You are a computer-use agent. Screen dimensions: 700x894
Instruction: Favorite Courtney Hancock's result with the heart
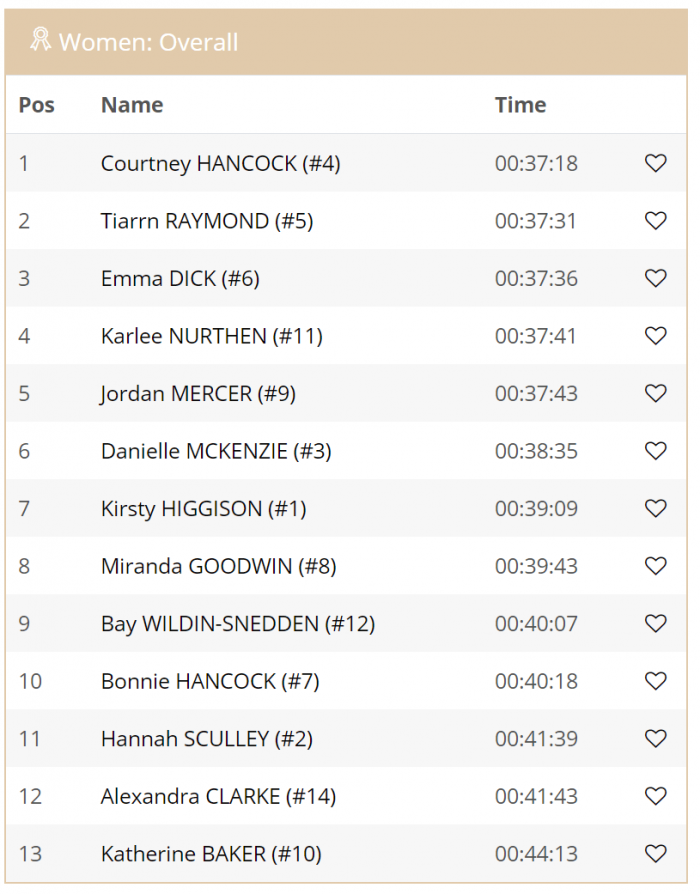[x=655, y=163]
